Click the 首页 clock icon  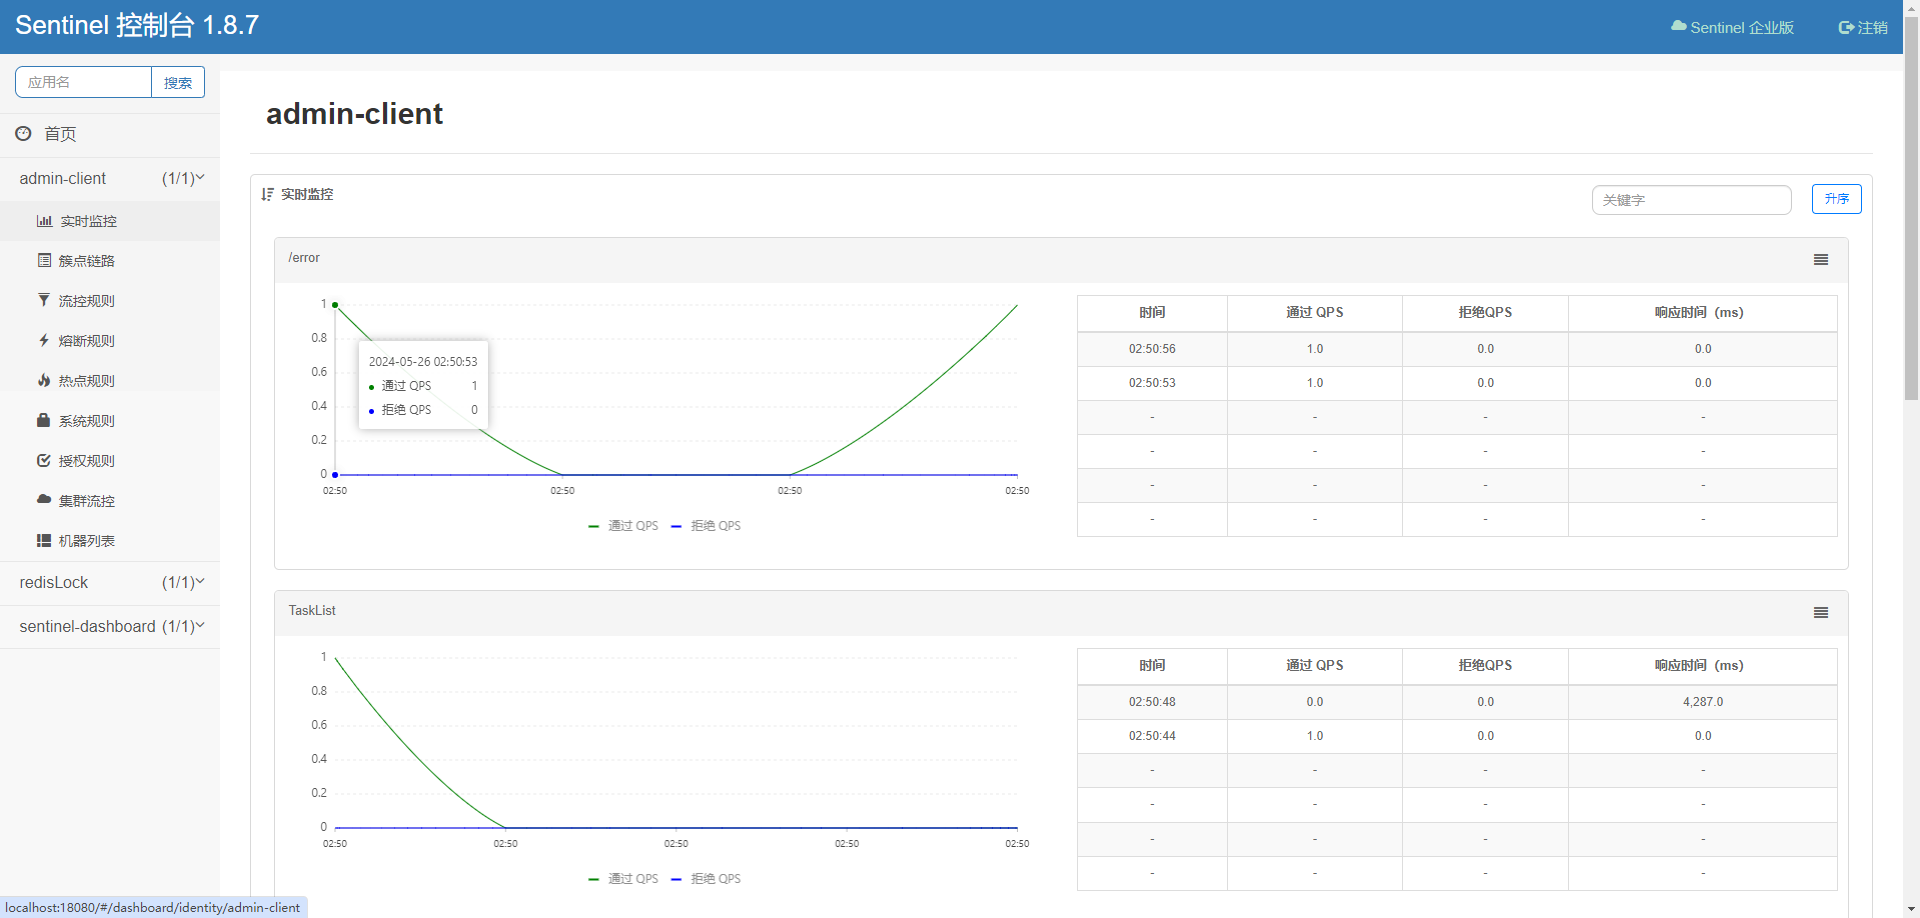[23, 133]
